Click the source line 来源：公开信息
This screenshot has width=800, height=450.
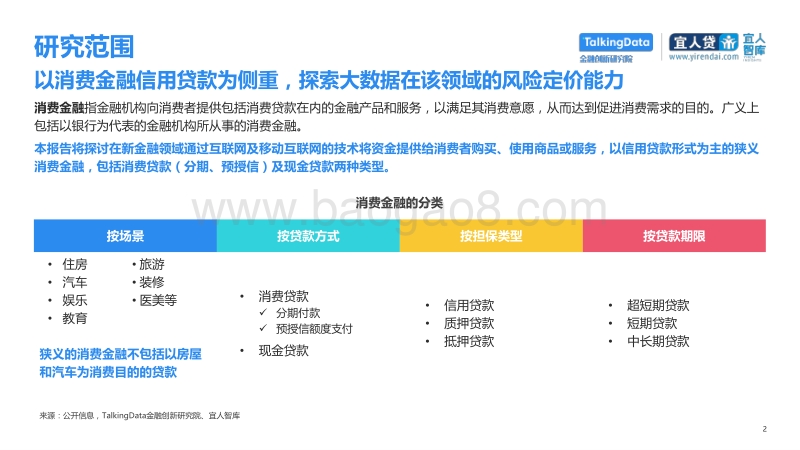tap(140, 415)
